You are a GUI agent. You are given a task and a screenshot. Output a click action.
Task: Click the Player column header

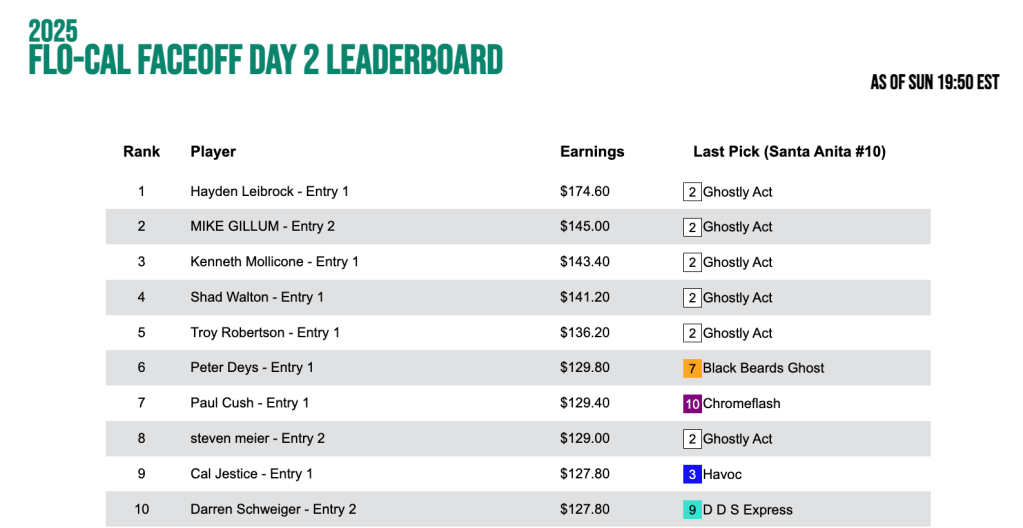213,152
